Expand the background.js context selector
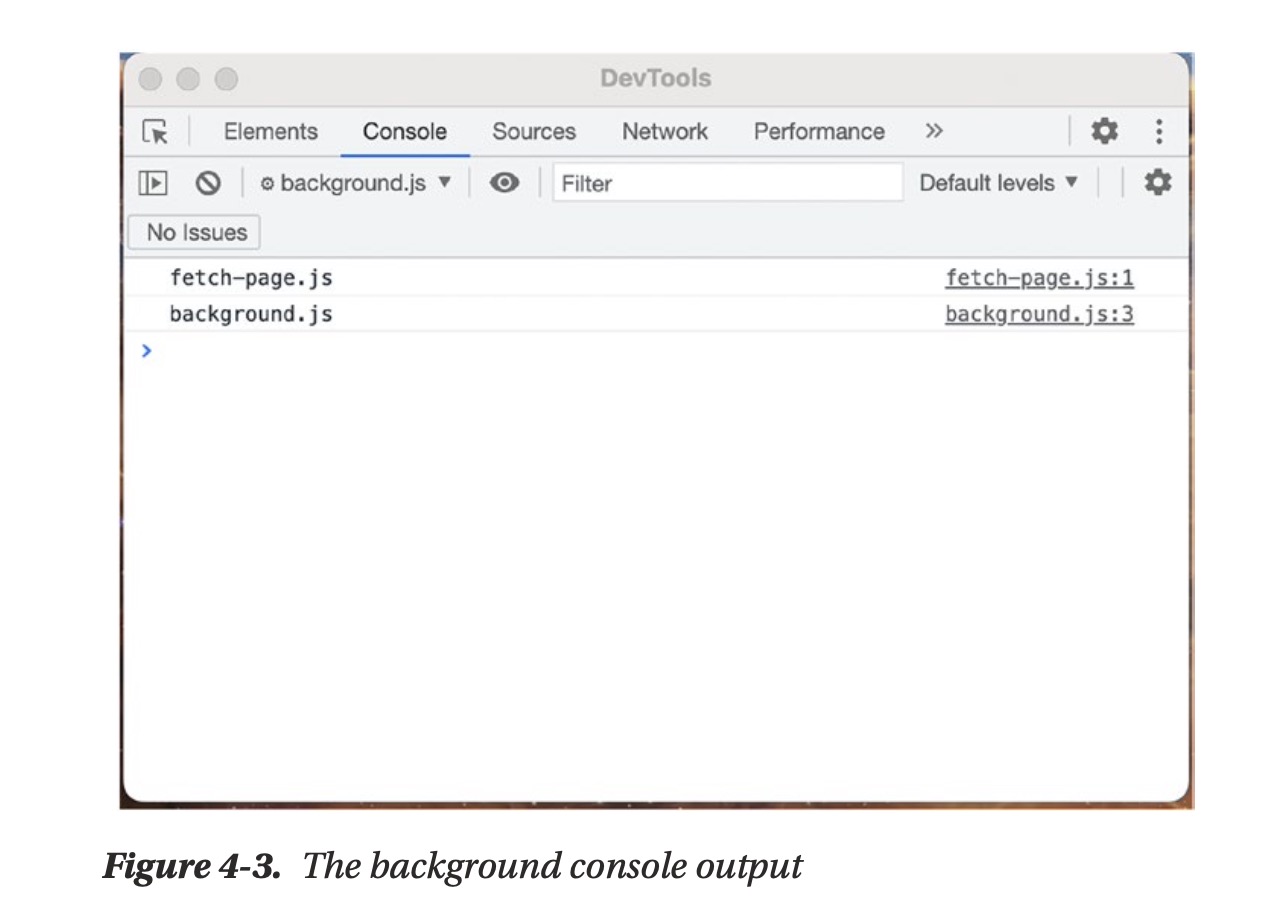This screenshot has height=910, width=1274. (356, 183)
